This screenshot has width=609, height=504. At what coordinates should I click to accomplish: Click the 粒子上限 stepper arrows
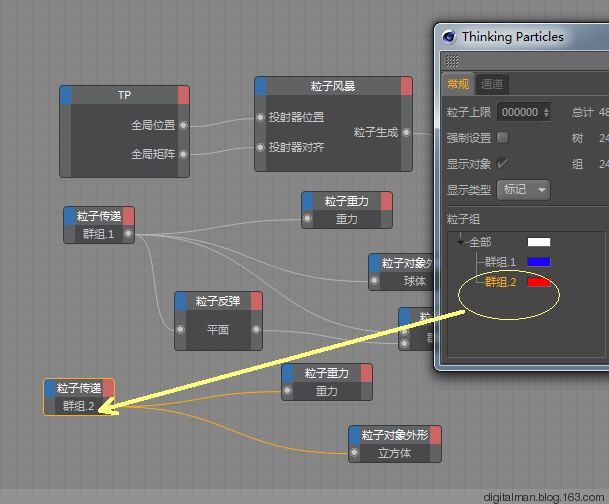pyautogui.click(x=546, y=113)
